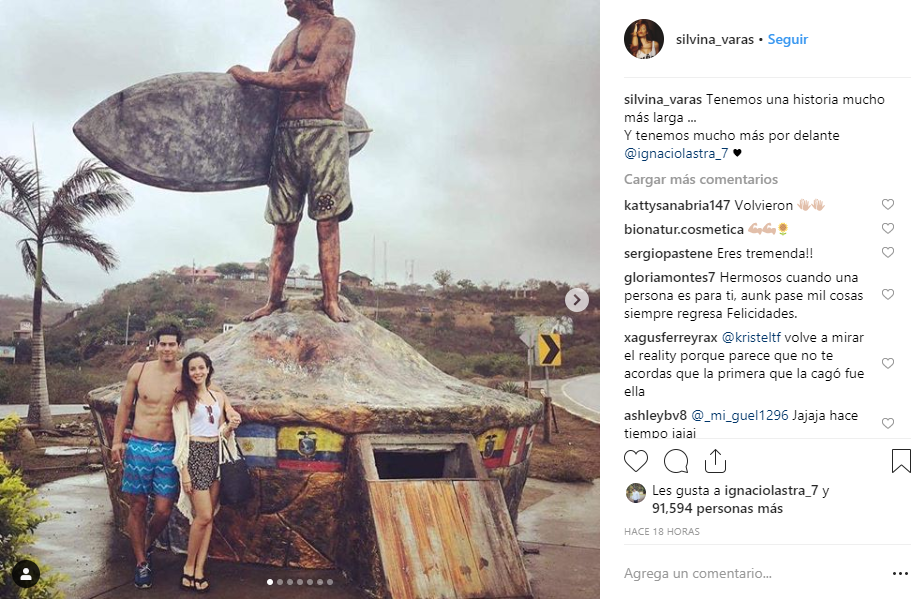
Task: Open the @kristeltf mention in comment
Action: tap(756, 338)
